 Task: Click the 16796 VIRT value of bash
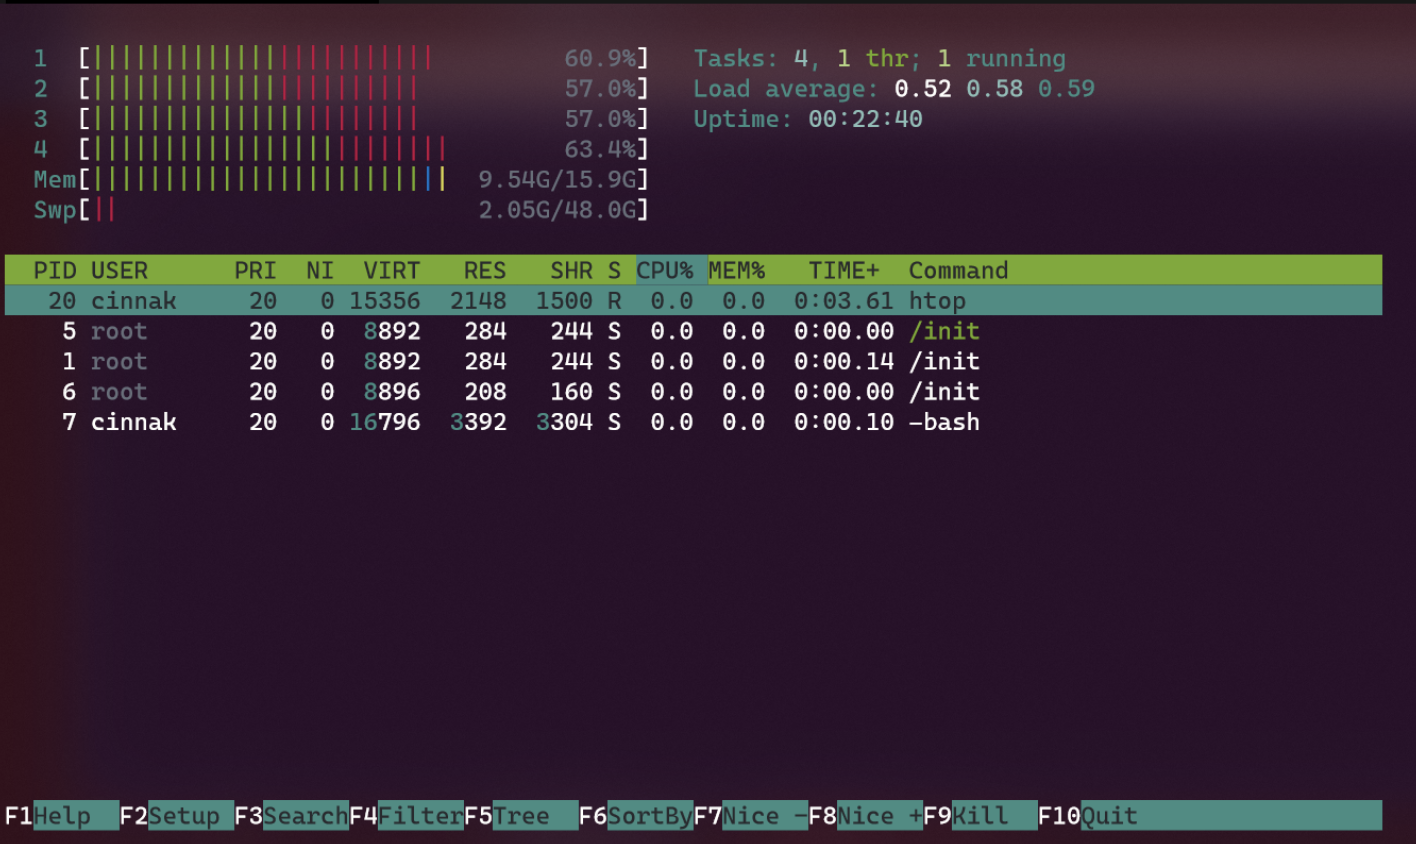385,422
